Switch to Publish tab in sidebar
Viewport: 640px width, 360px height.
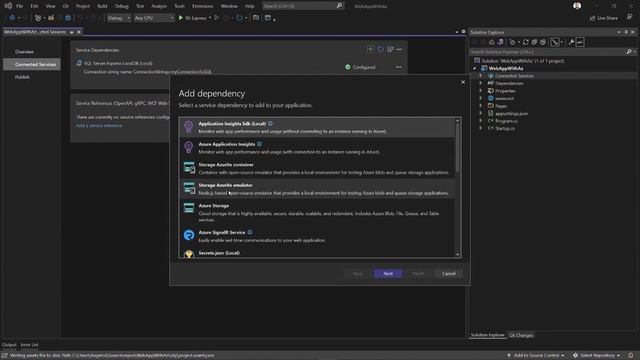coord(22,77)
